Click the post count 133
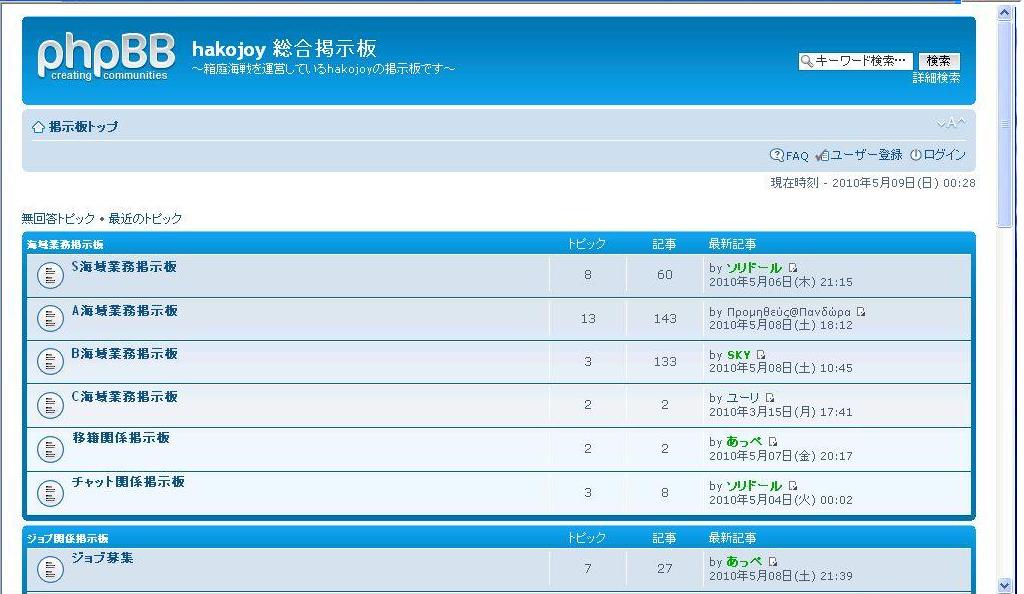Screen dimensions: 1024x594 [x=665, y=362]
